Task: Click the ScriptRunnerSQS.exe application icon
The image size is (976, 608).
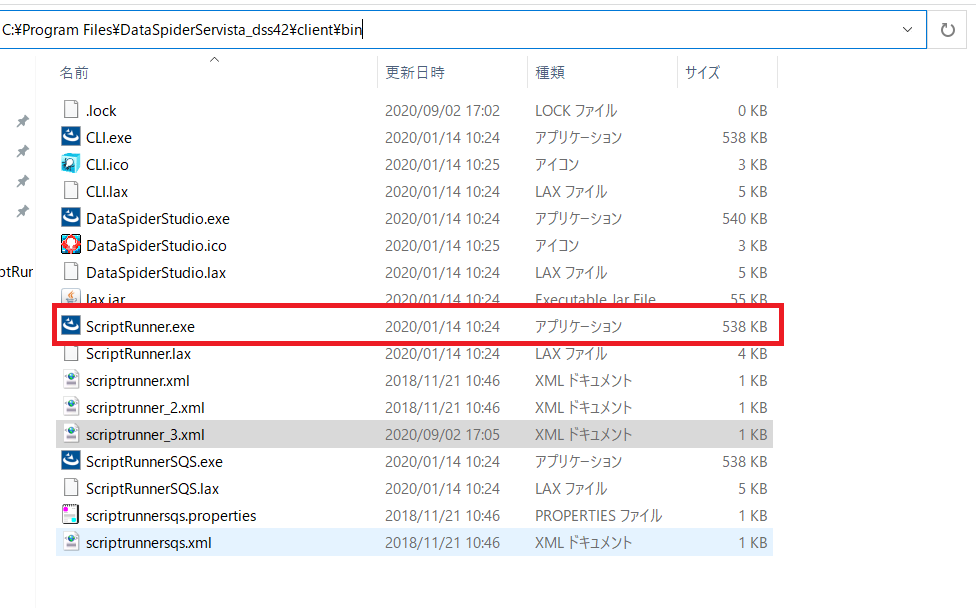Action: [71, 461]
